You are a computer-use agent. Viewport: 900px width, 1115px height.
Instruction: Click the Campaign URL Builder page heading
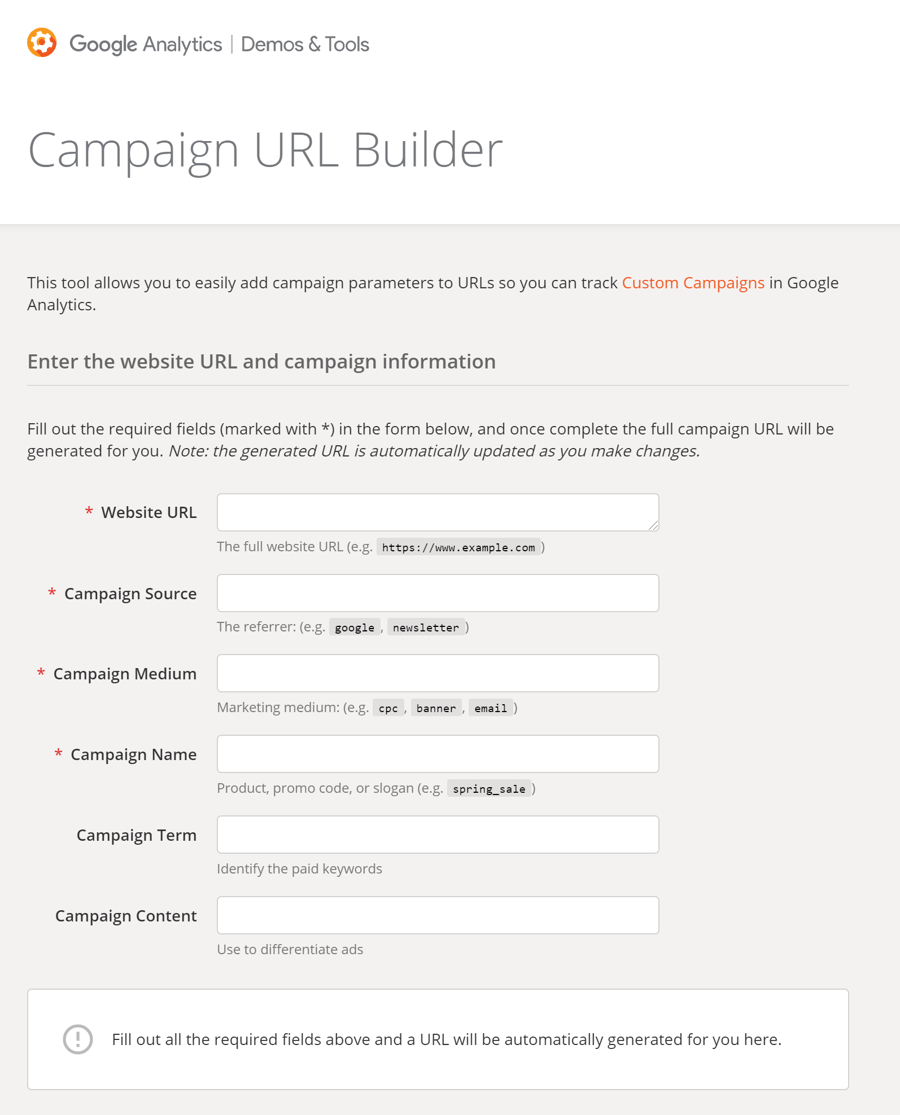(x=265, y=150)
